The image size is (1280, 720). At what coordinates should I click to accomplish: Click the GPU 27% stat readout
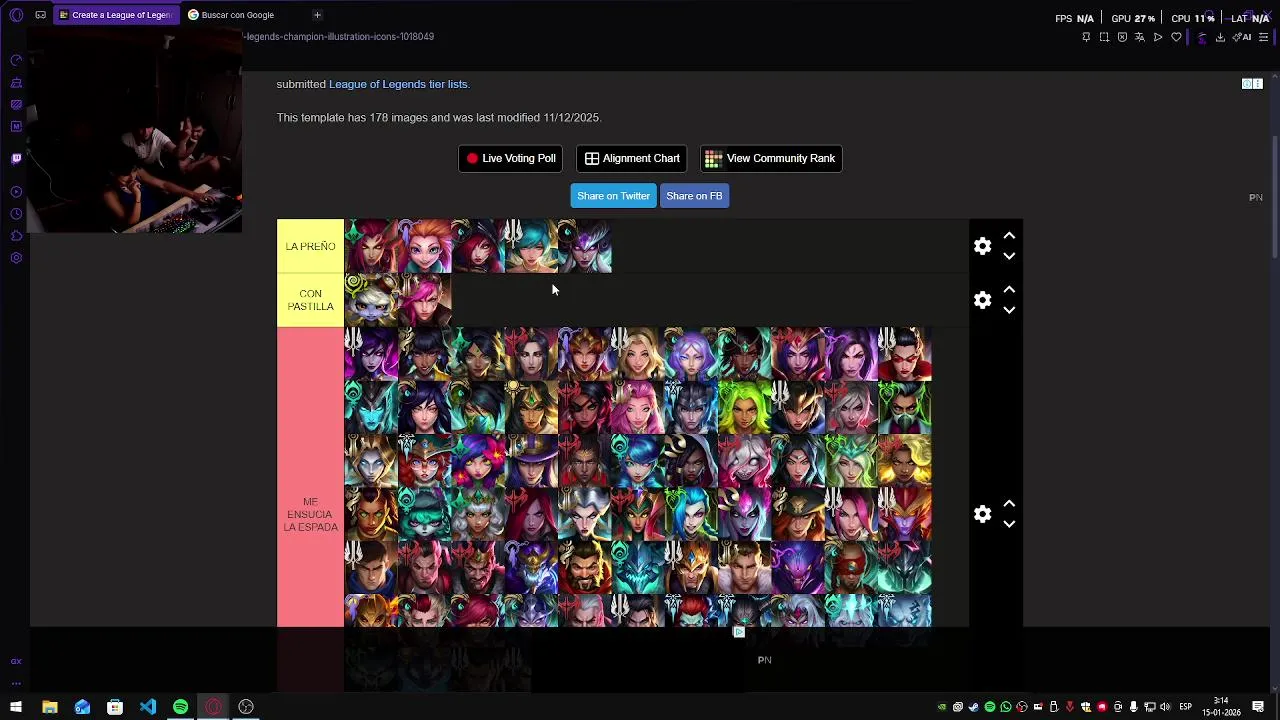pos(1133,18)
